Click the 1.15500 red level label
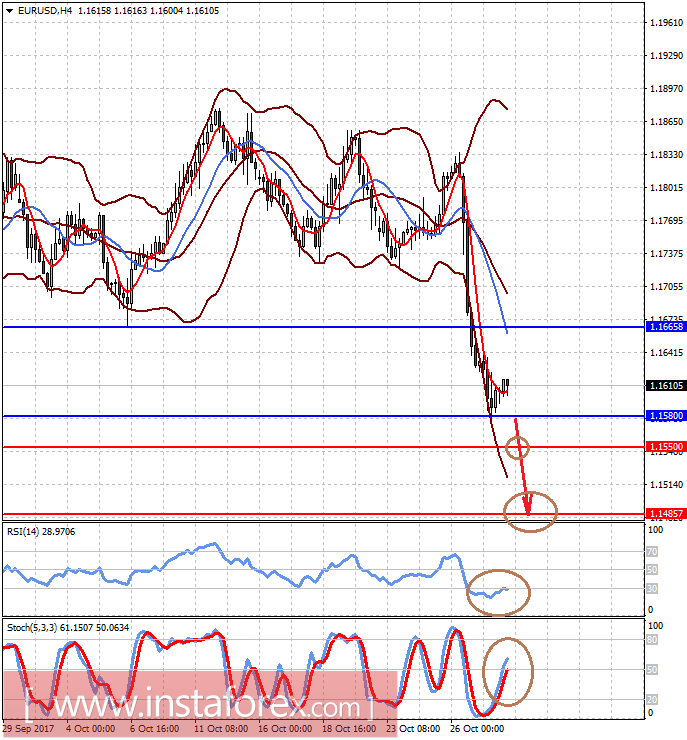 [x=663, y=446]
